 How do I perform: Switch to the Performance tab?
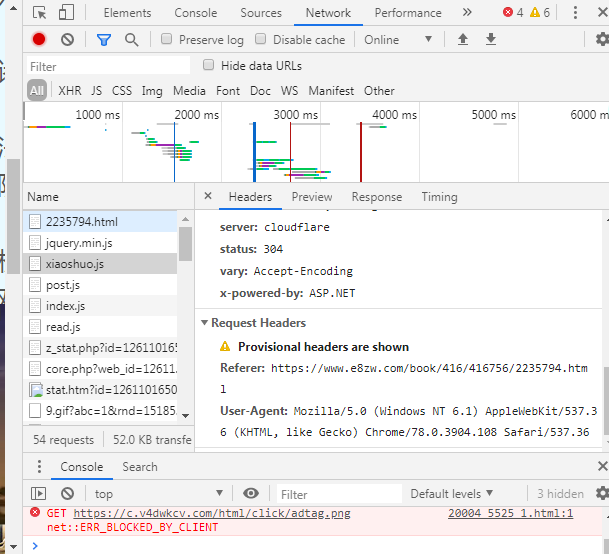[408, 13]
